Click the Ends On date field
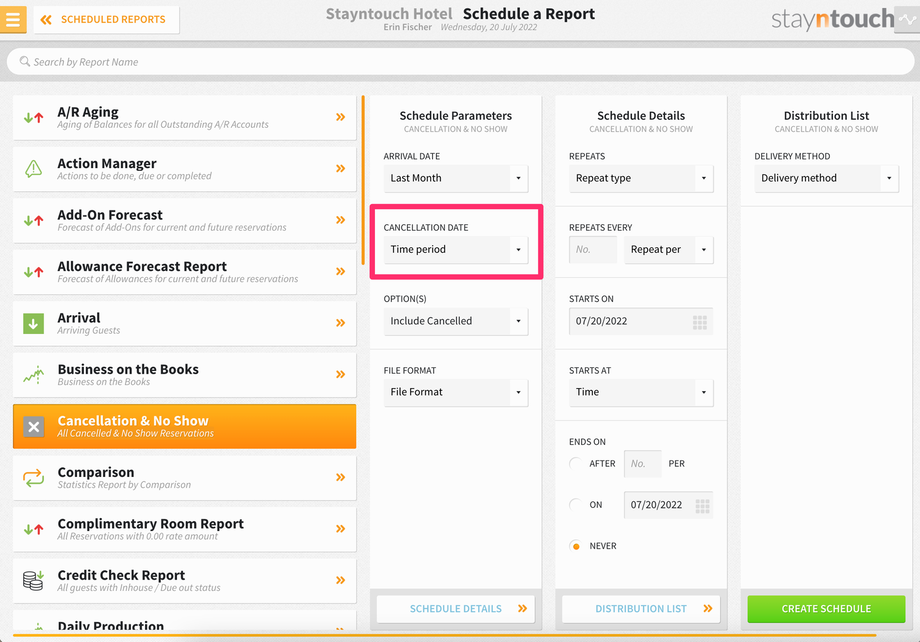 pyautogui.click(x=669, y=505)
